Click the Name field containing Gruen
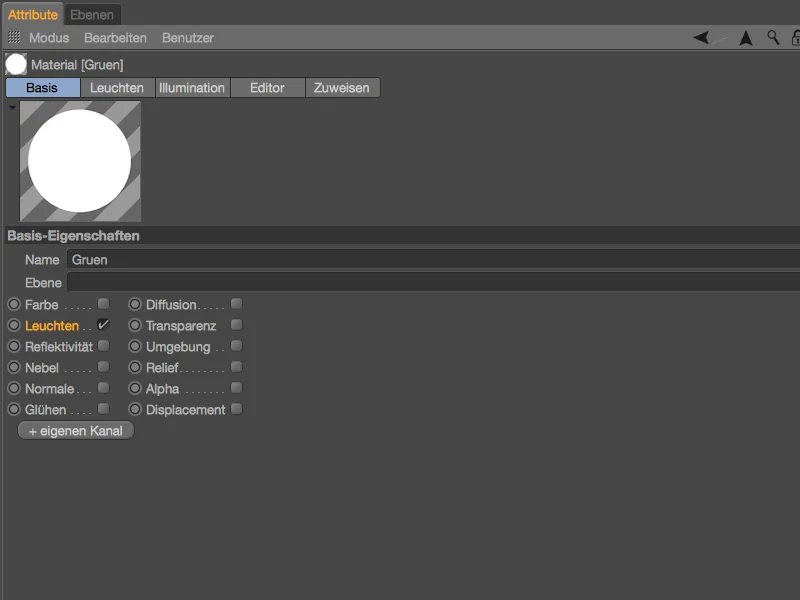Viewport: 800px width, 600px height. click(433, 260)
